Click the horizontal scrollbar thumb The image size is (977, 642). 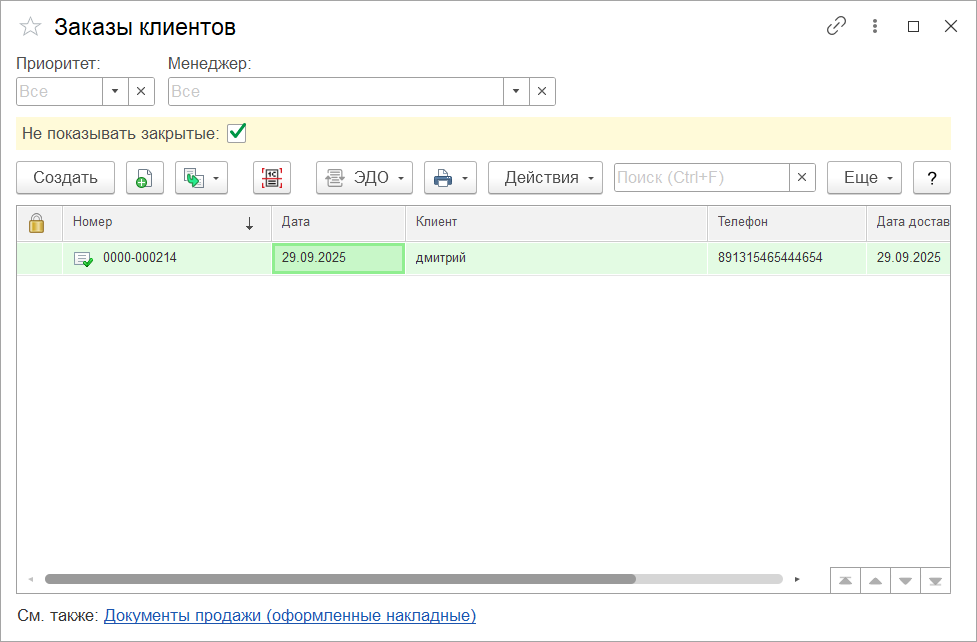pyautogui.click(x=340, y=579)
